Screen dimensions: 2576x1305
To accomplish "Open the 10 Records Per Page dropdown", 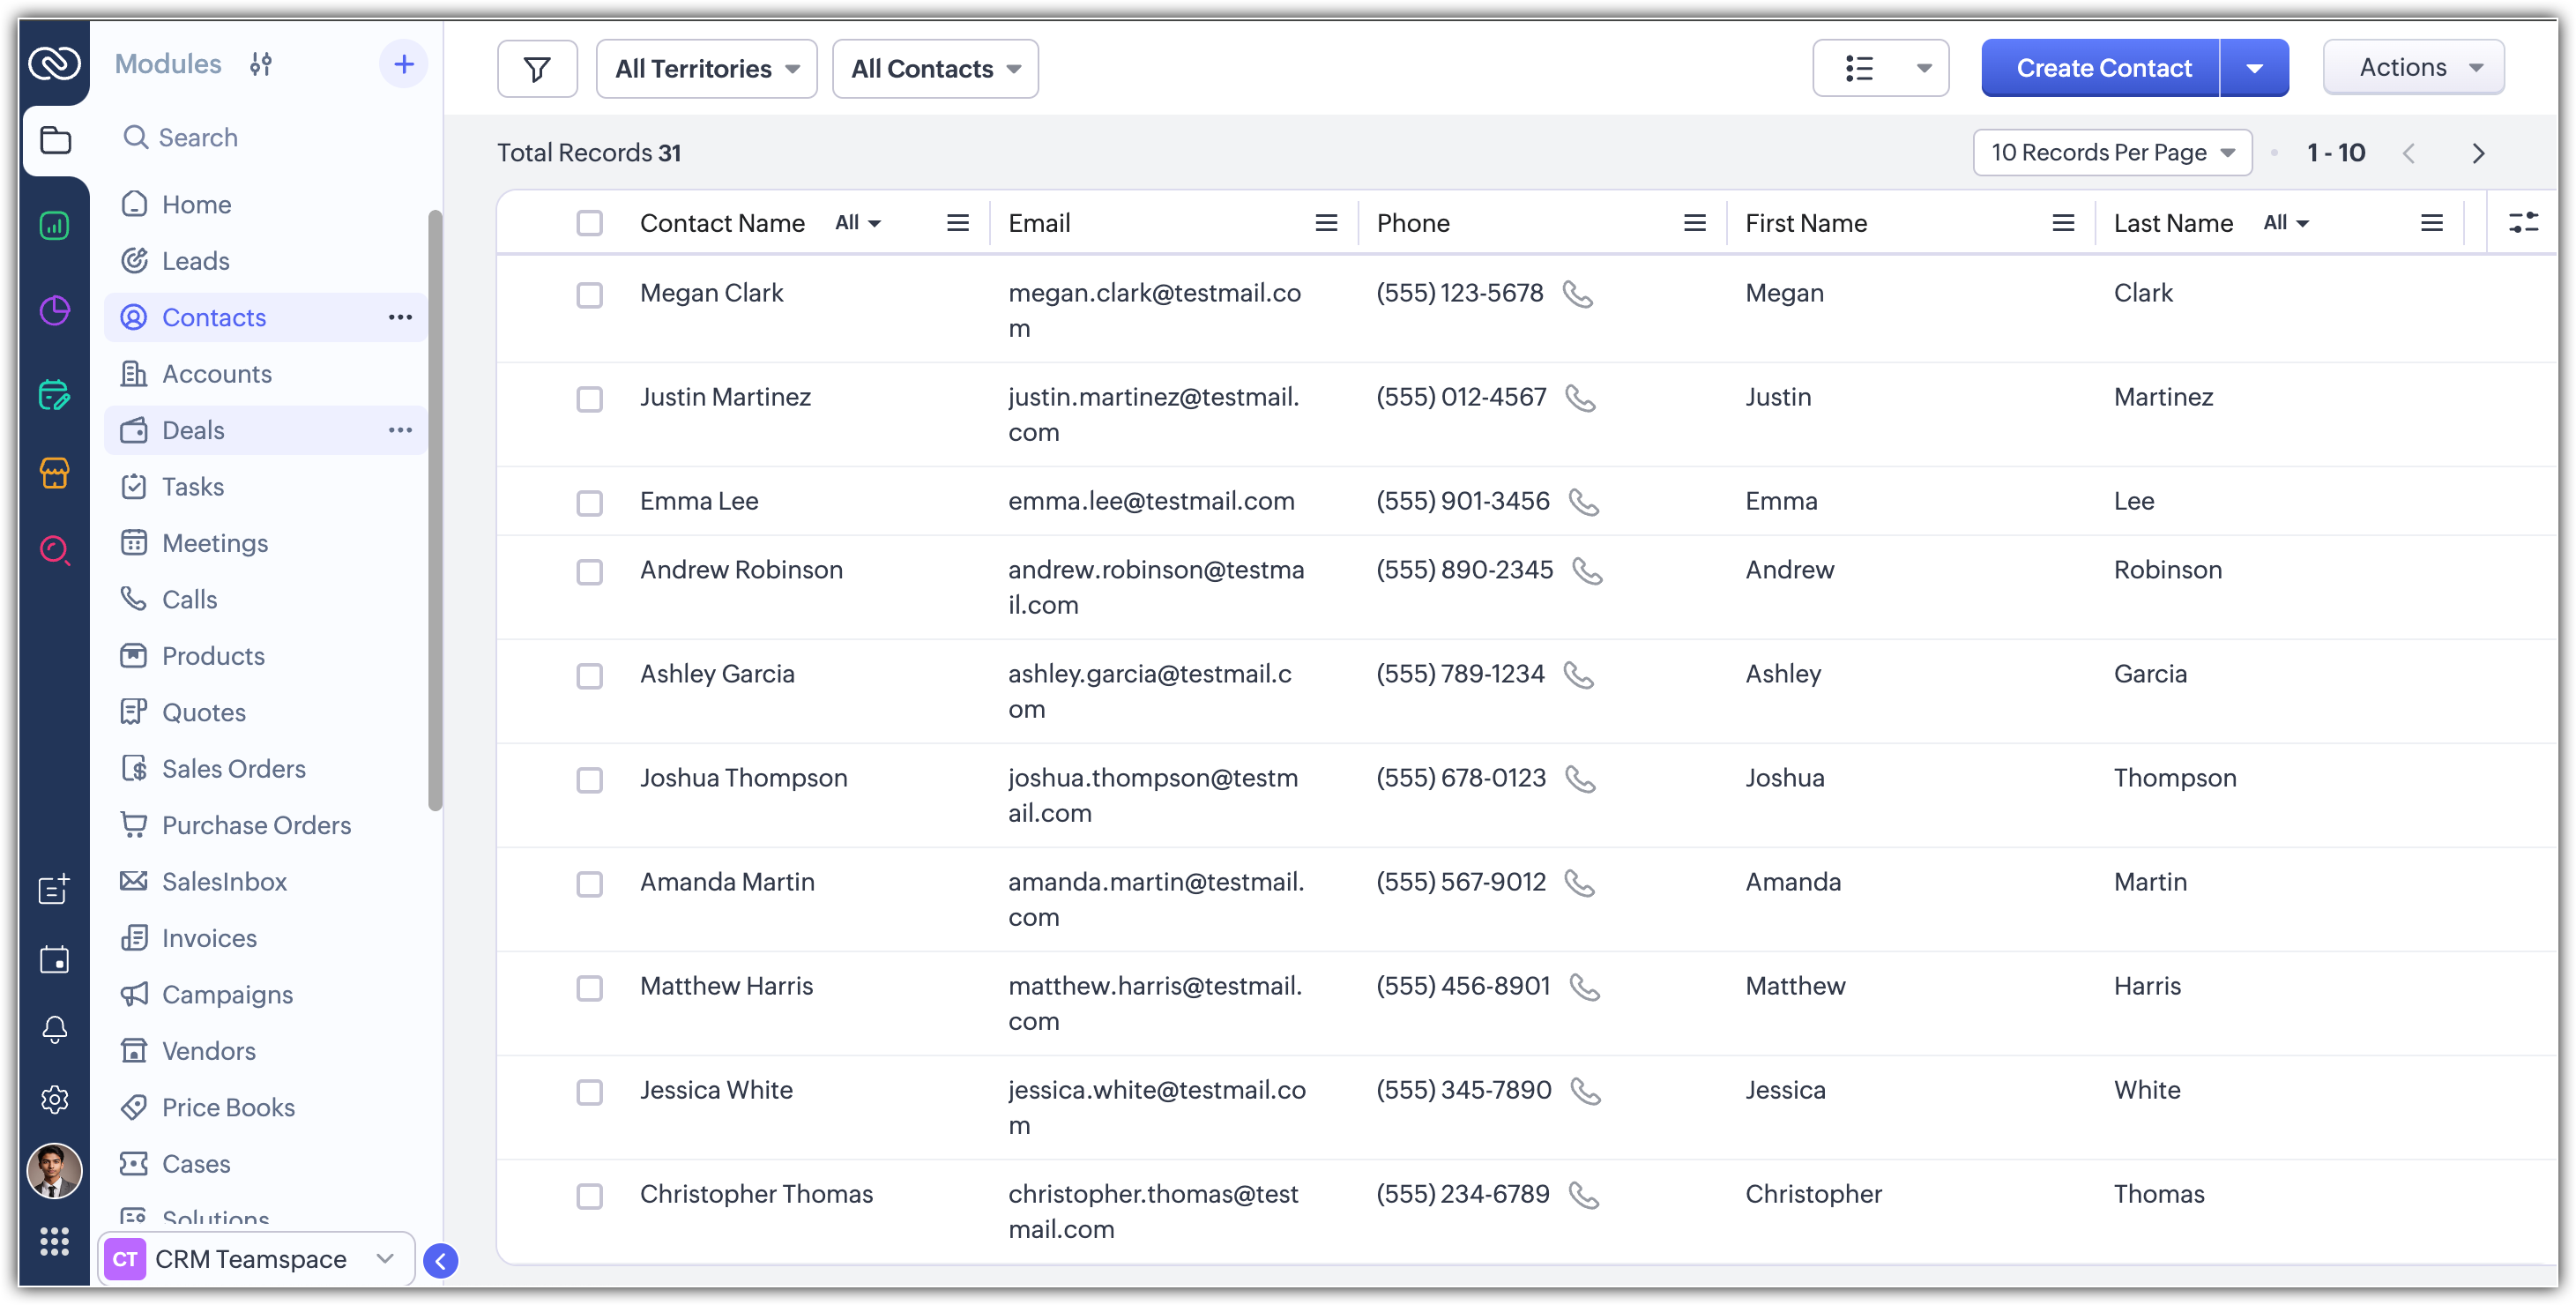I will [x=2111, y=153].
